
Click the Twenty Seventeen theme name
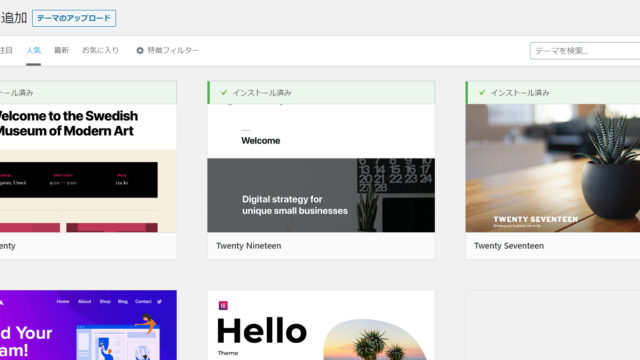click(x=509, y=246)
